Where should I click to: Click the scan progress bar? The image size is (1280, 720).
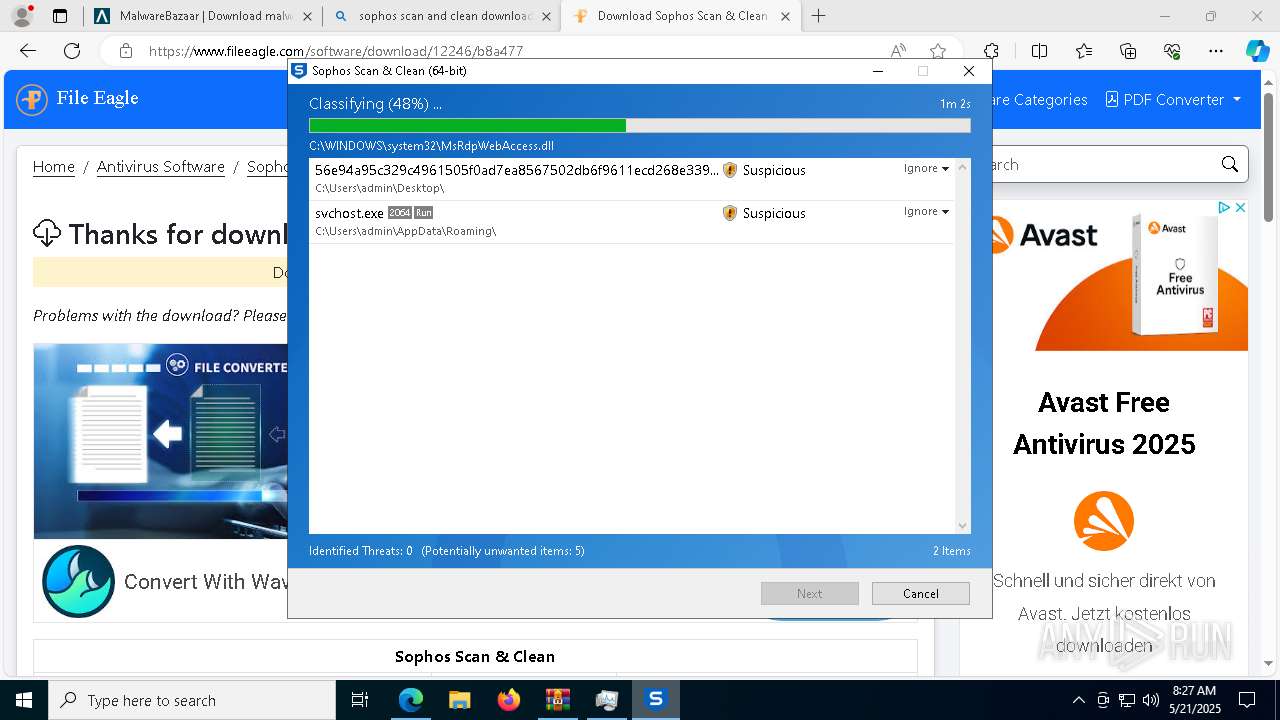(640, 126)
